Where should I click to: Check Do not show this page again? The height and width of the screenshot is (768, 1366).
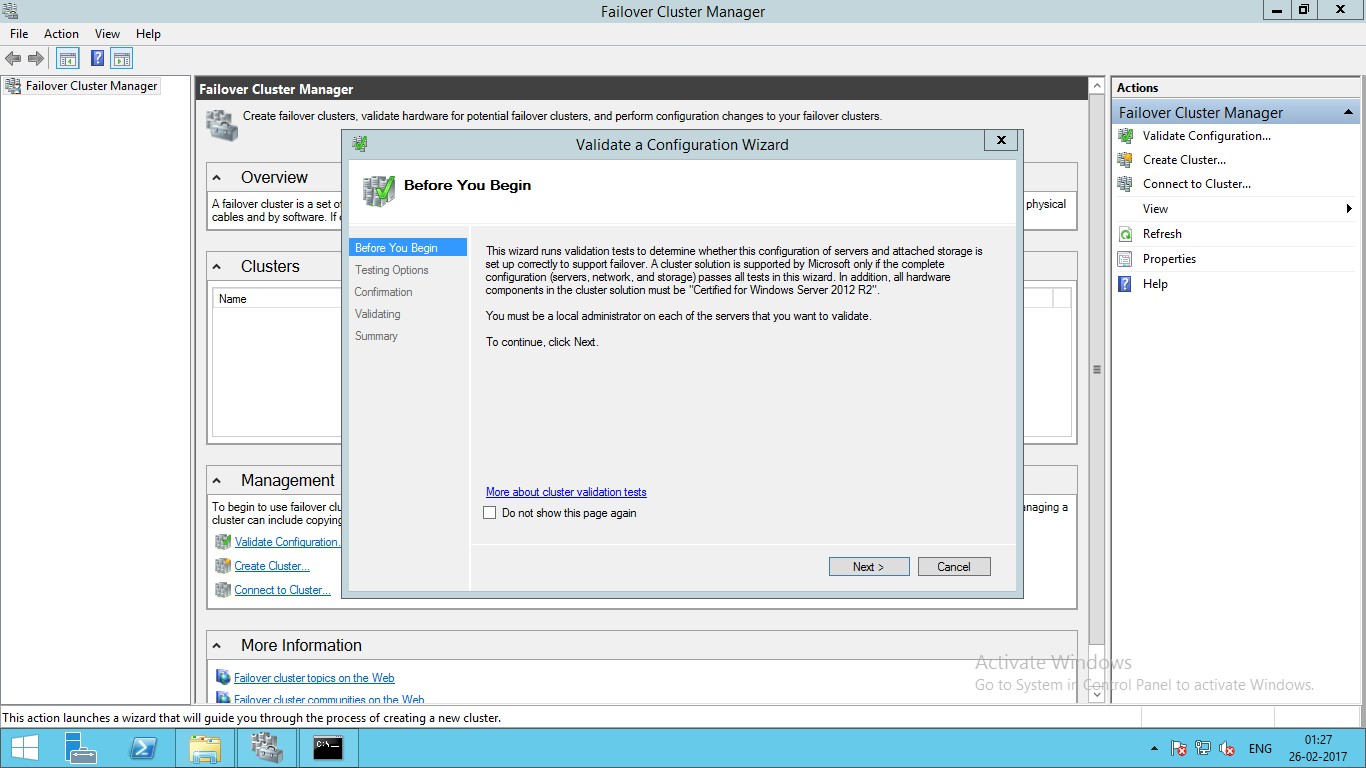click(490, 513)
